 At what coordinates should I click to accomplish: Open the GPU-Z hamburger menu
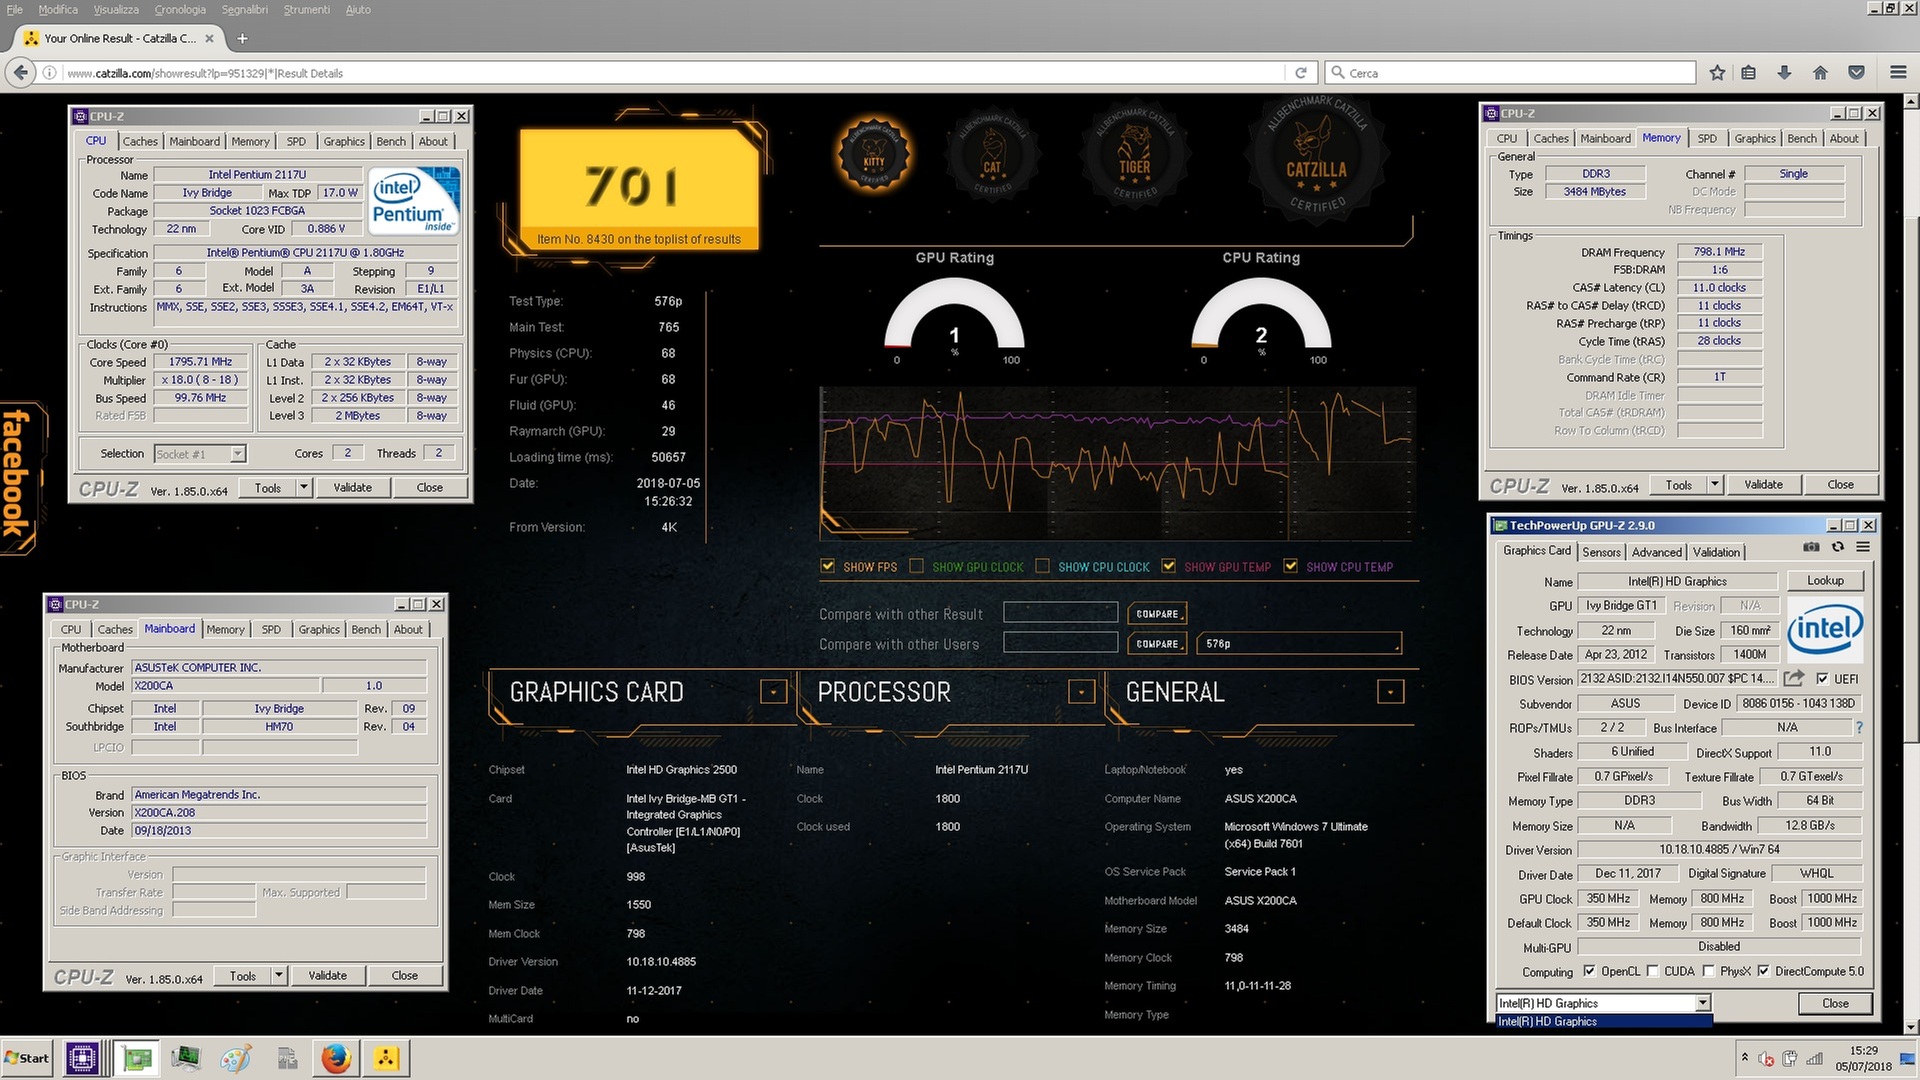[x=1863, y=547]
